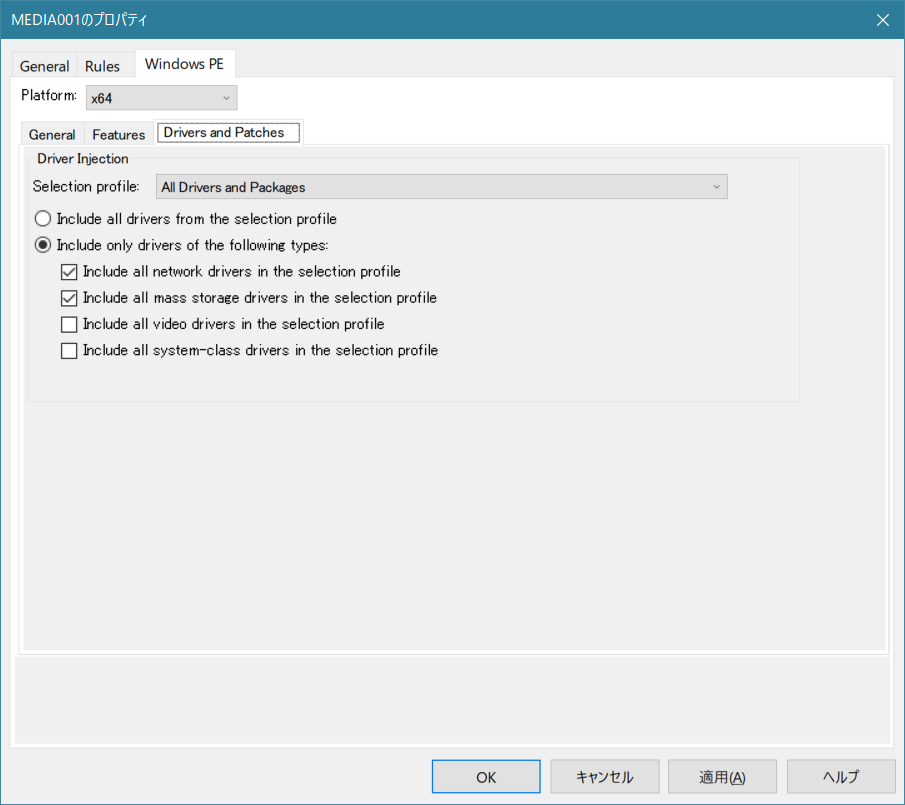Click the Platform: label
Image resolution: width=905 pixels, height=805 pixels.
click(49, 95)
